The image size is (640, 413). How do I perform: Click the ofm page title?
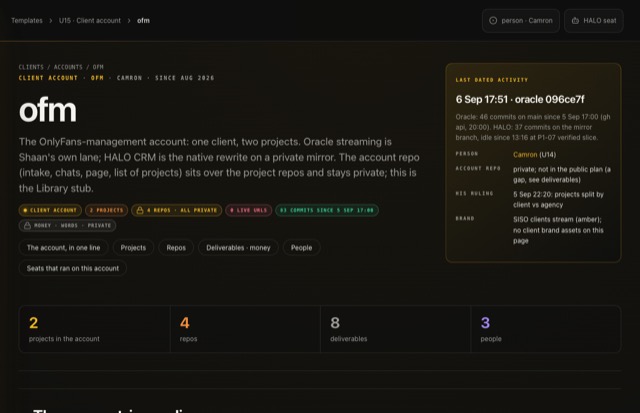pyautogui.click(x=48, y=110)
